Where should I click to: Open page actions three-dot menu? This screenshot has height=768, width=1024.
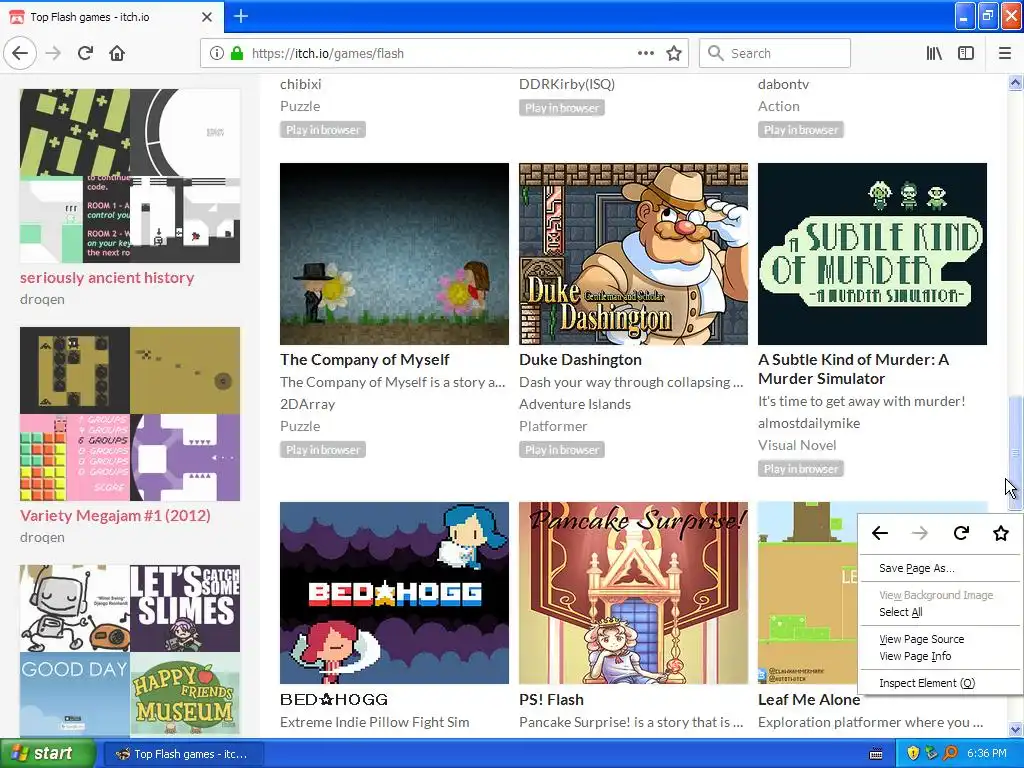click(x=646, y=53)
